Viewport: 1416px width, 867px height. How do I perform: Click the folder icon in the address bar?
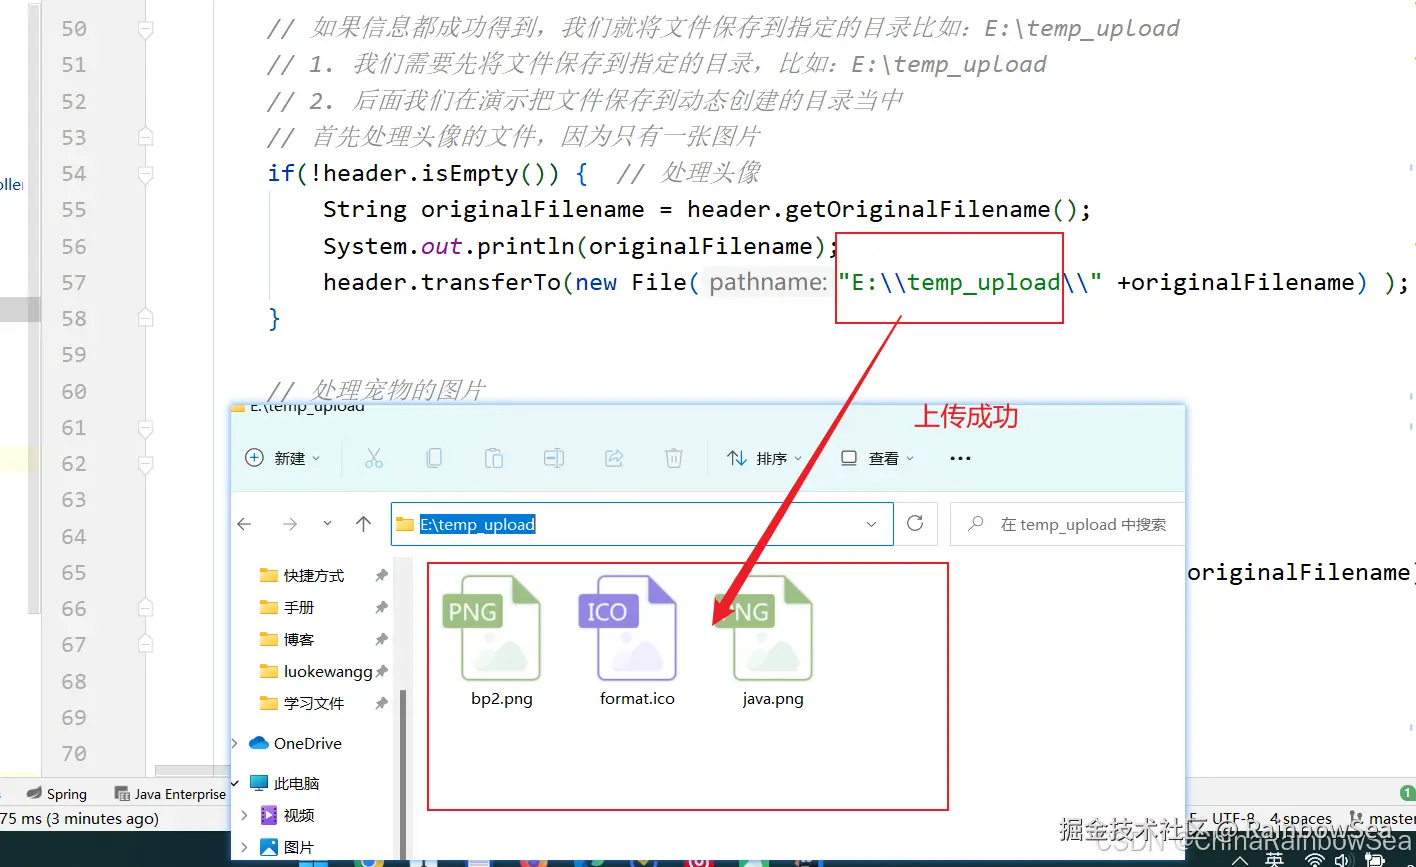click(x=405, y=524)
